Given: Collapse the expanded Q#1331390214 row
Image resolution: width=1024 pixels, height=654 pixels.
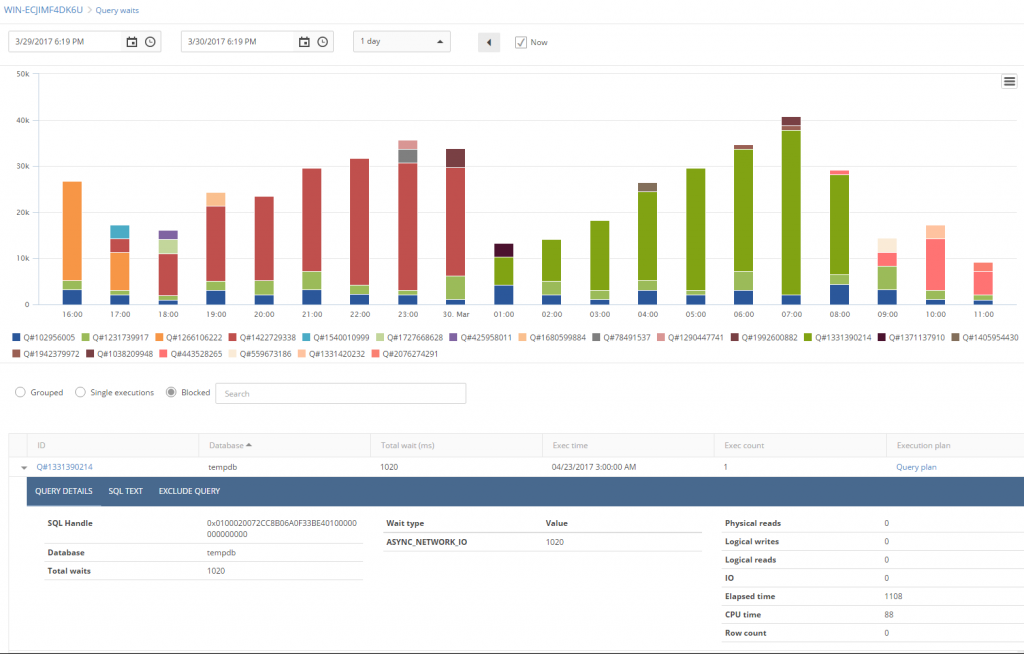Looking at the screenshot, I should coord(24,467).
